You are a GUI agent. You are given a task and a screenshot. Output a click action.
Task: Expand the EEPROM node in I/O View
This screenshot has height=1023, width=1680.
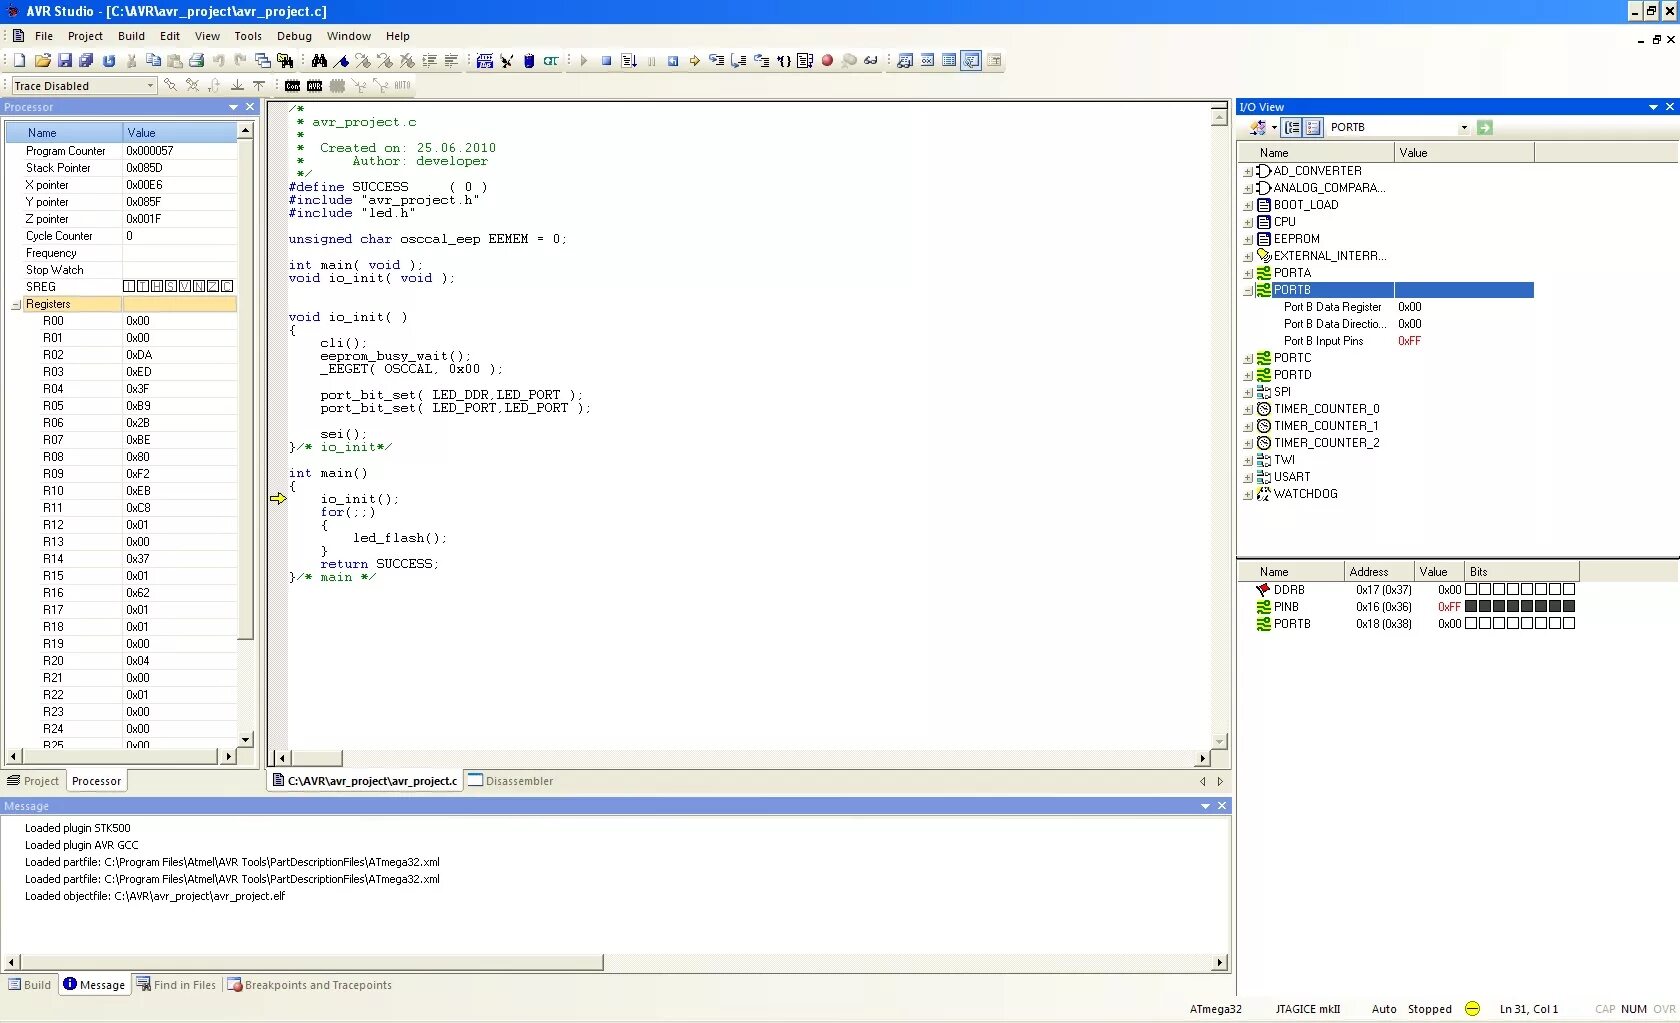pos(1248,240)
